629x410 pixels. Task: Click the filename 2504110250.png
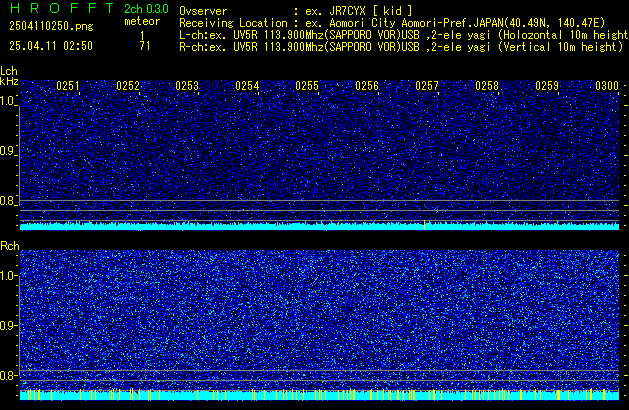click(51, 26)
